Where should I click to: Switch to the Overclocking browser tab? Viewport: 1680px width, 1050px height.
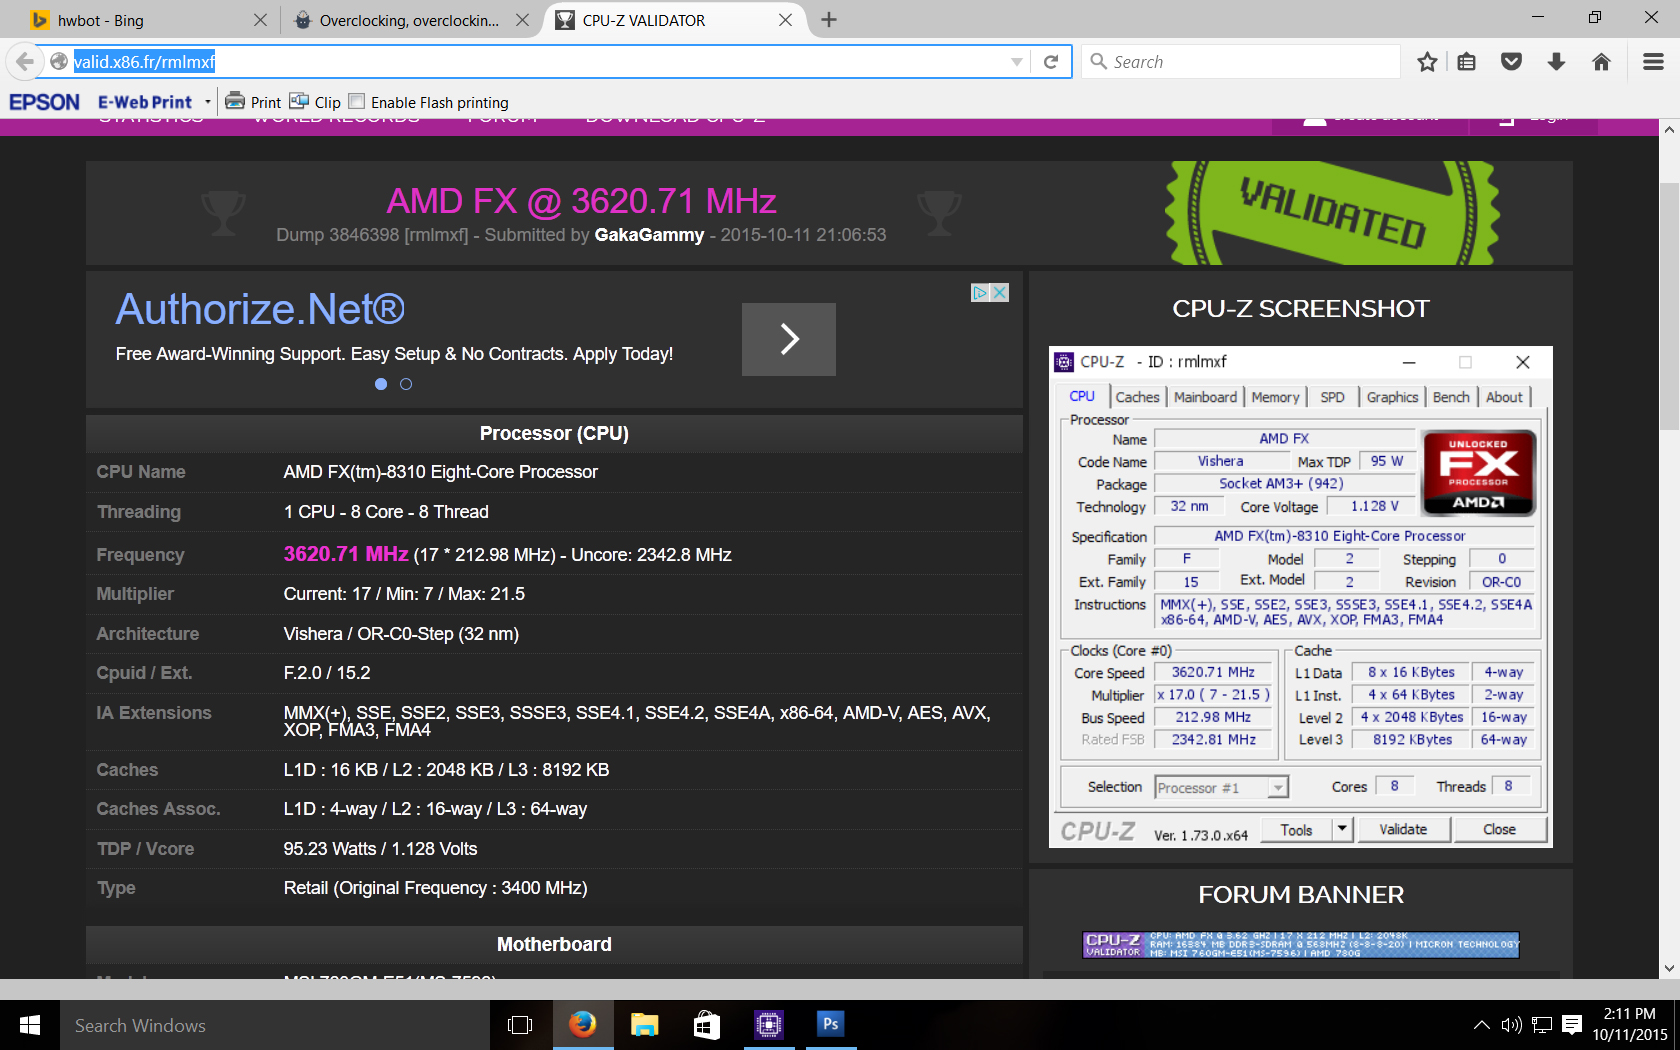coord(410,20)
